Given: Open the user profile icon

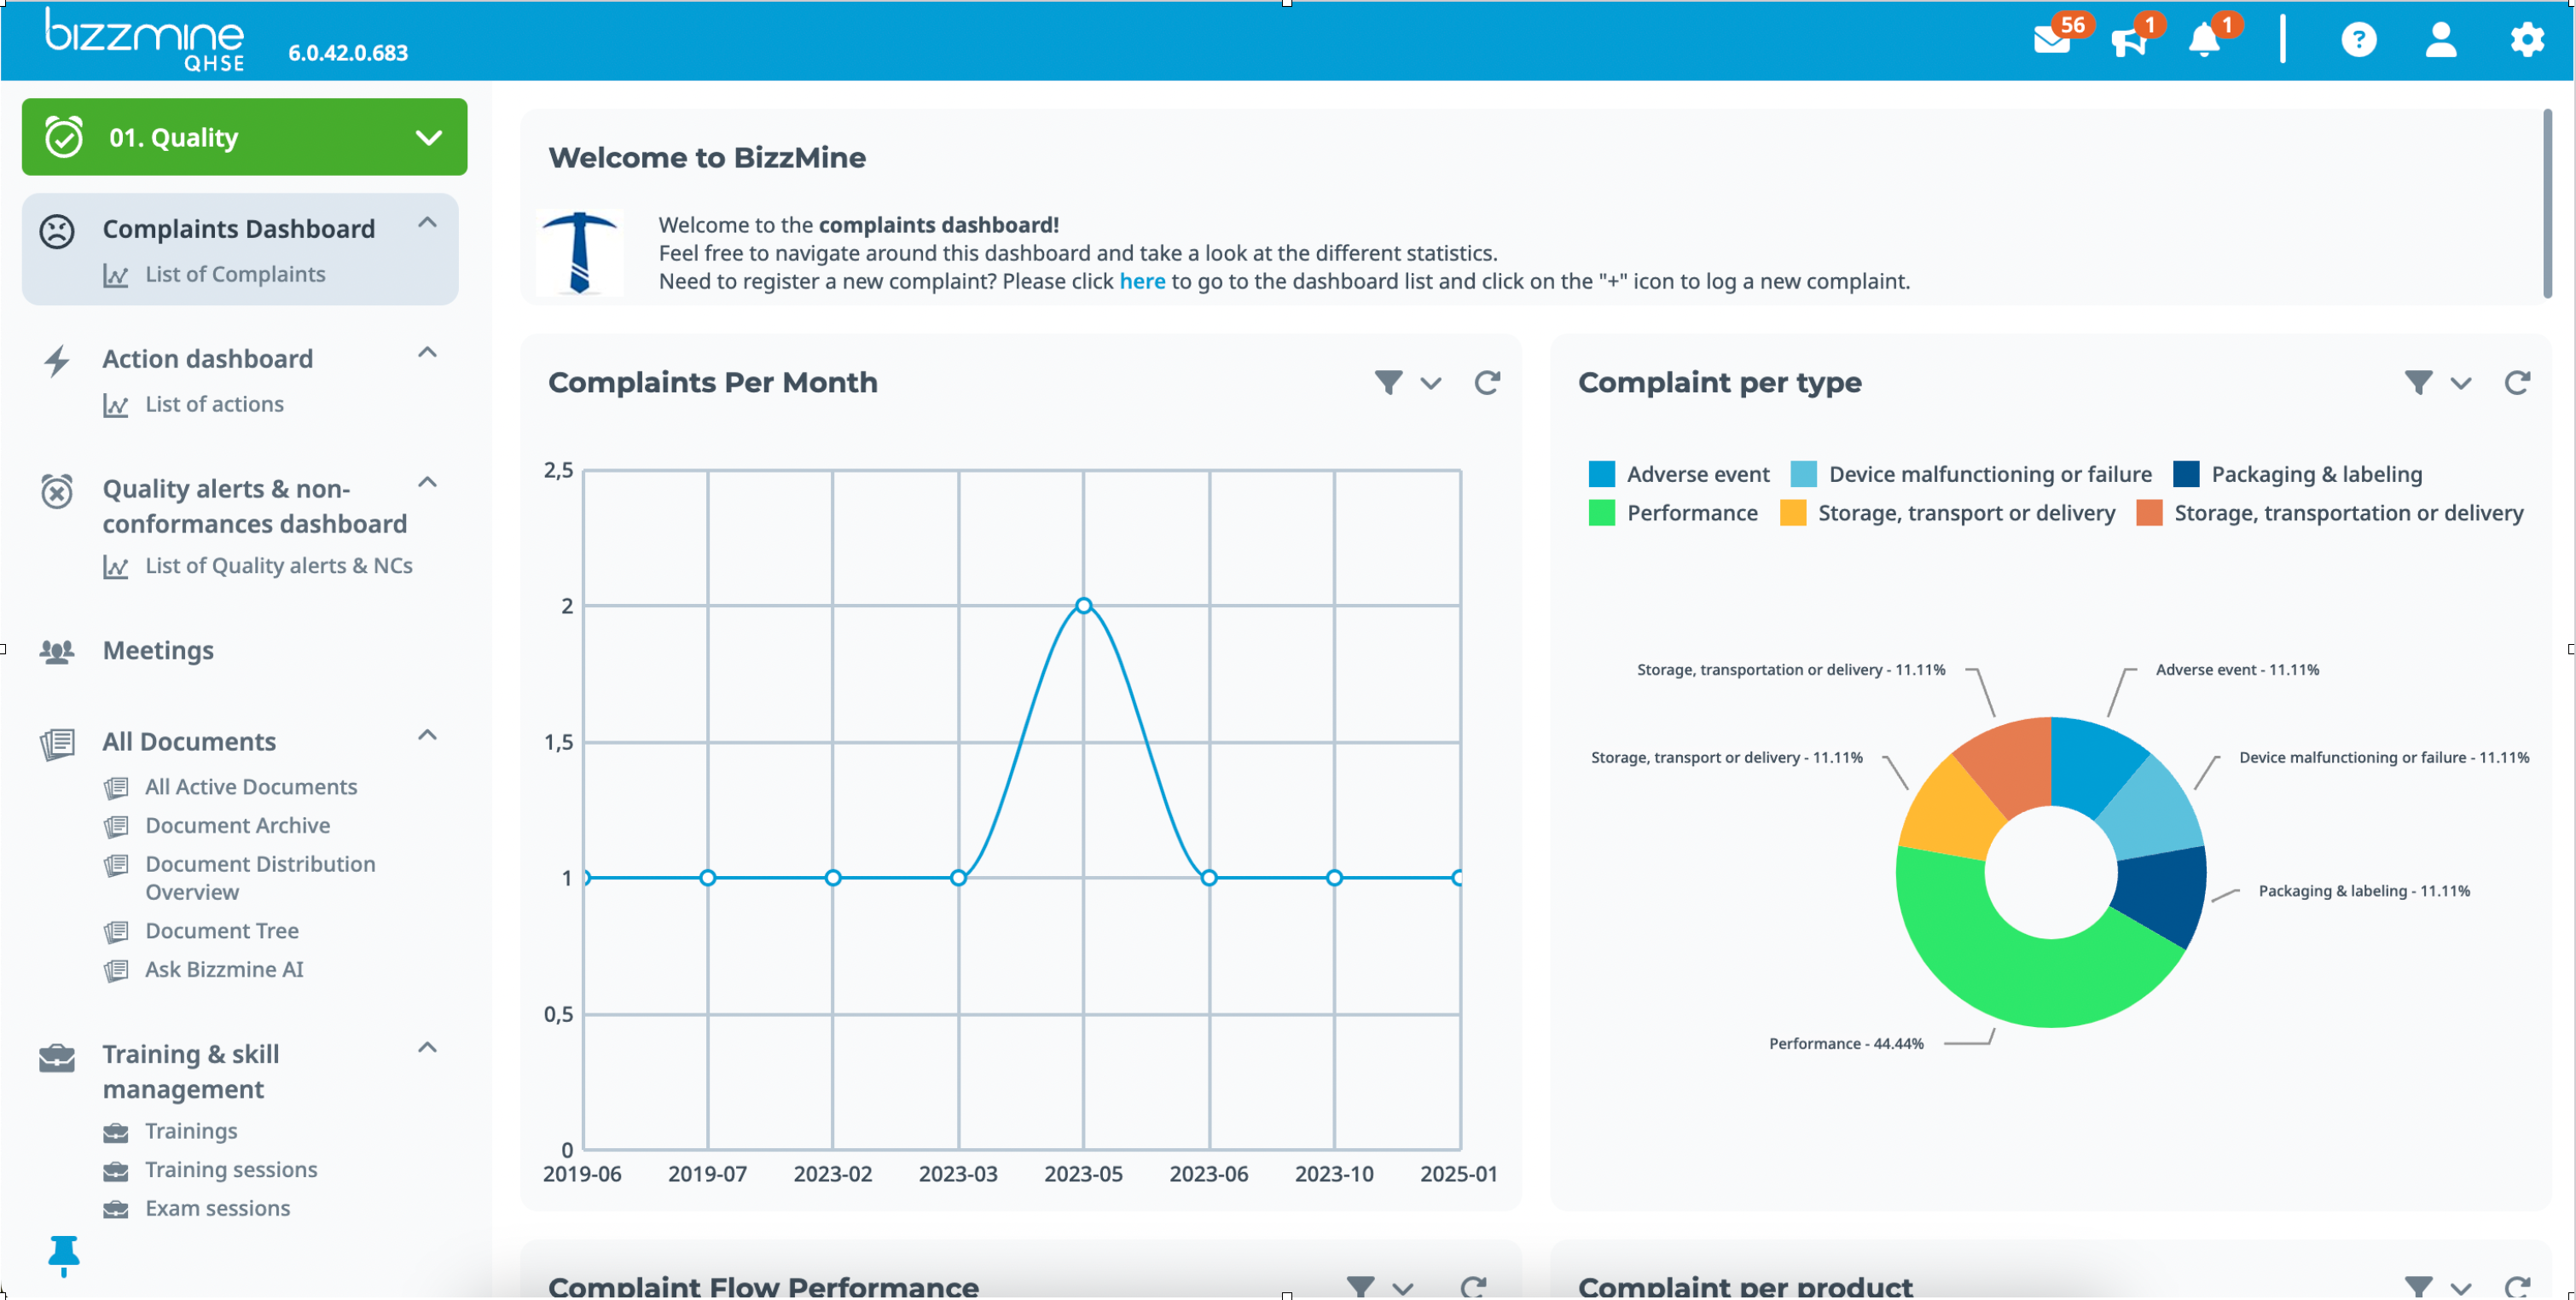Looking at the screenshot, I should [x=2441, y=40].
